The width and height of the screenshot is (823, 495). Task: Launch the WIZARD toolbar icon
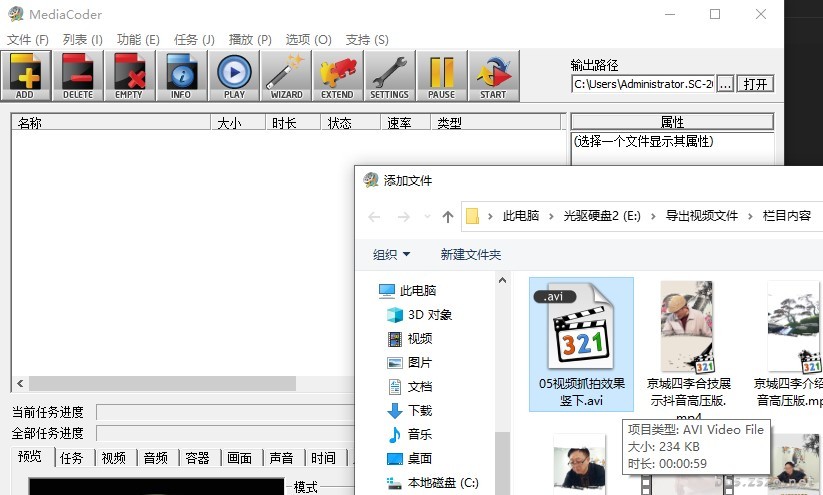pos(286,76)
